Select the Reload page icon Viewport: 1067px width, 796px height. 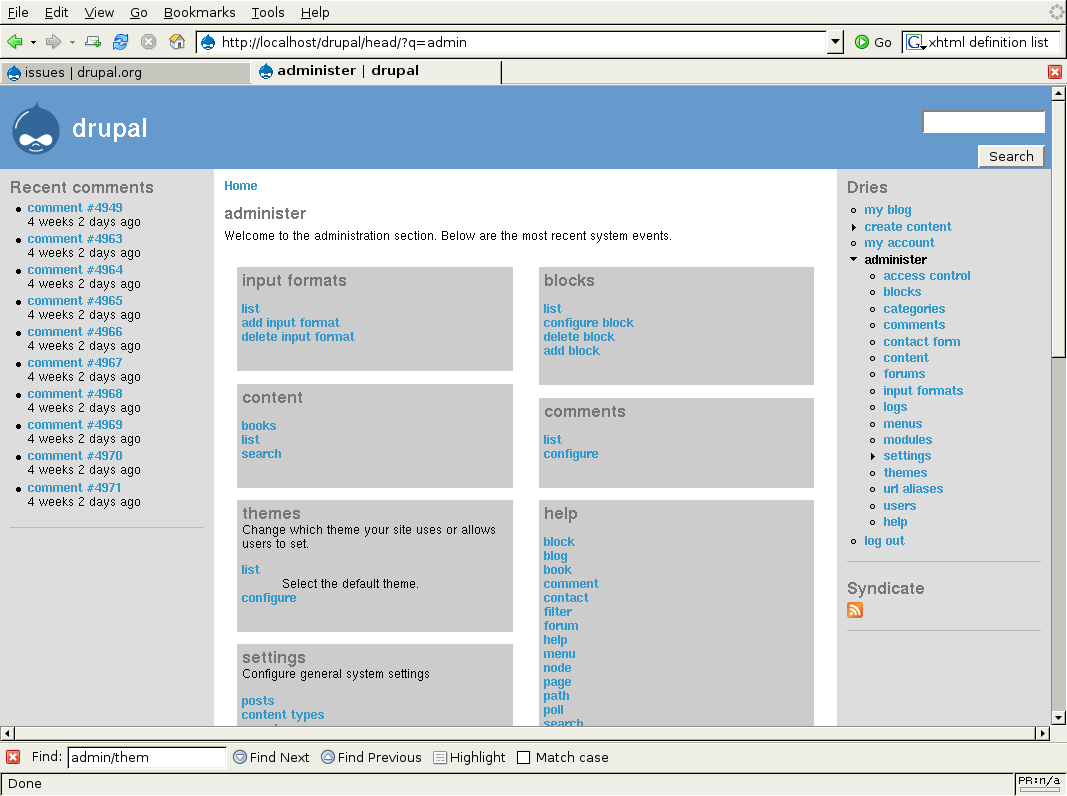[121, 41]
